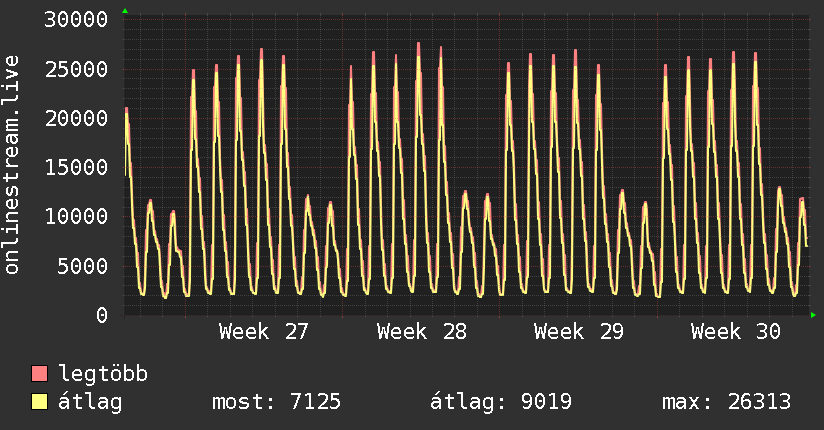Image resolution: width=824 pixels, height=430 pixels.
Task: Click the 25000 y-axis value
Action: tap(76, 69)
